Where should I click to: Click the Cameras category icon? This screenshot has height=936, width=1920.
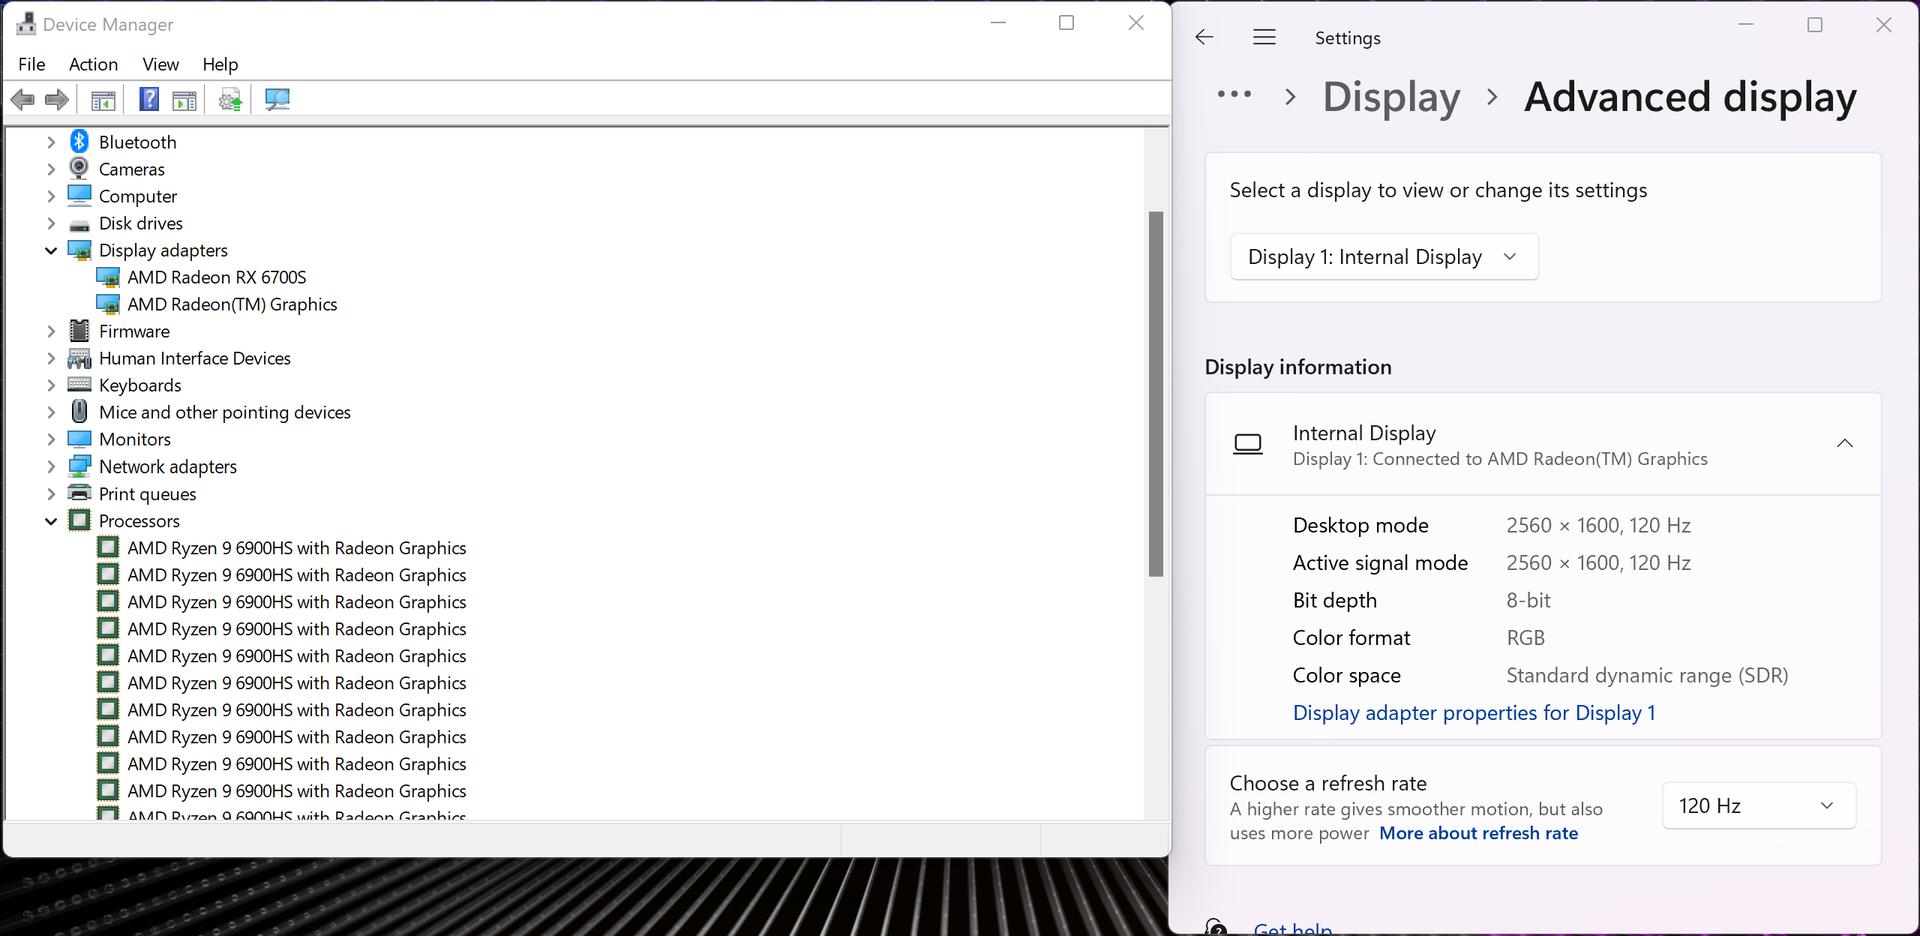point(80,169)
